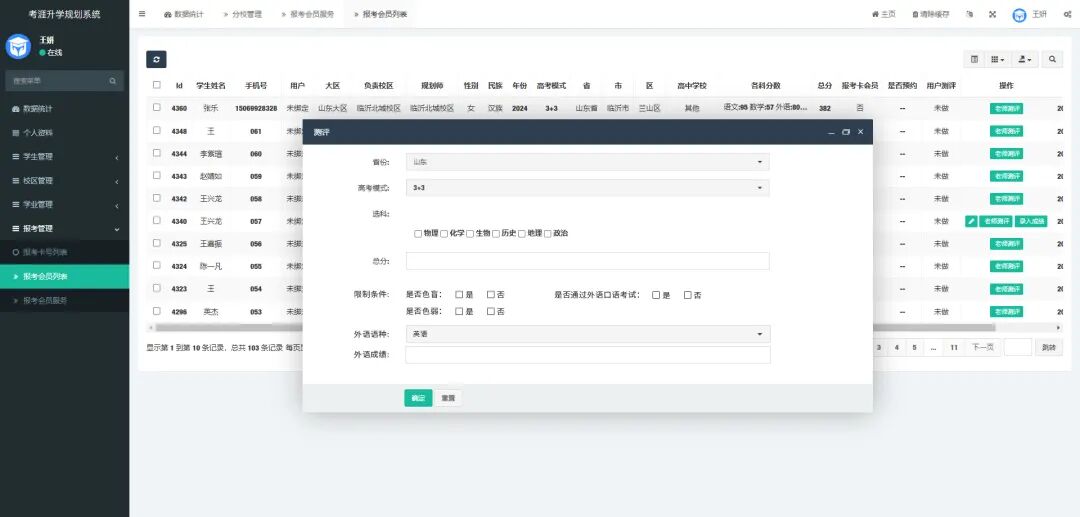Open sidebar item 报考会员服务
The image size is (1080, 517).
pos(65,301)
